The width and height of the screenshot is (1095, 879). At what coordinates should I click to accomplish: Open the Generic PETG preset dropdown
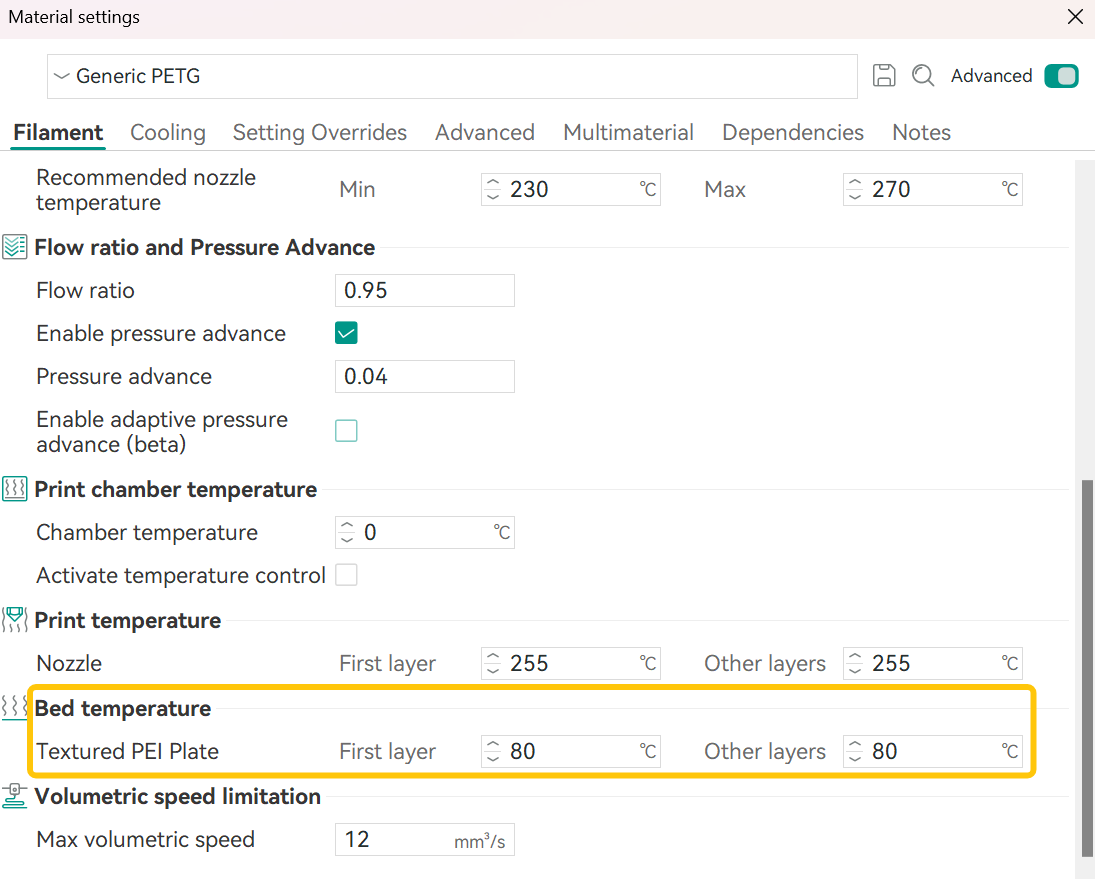coord(451,76)
